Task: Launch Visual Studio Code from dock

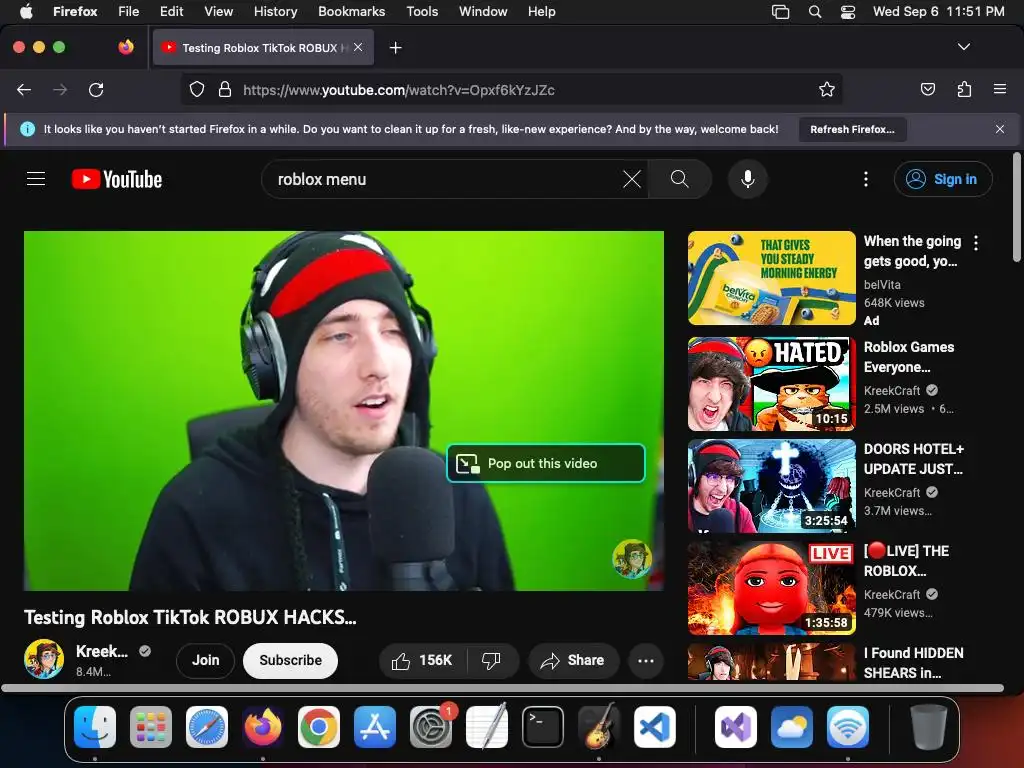Action: click(654, 727)
